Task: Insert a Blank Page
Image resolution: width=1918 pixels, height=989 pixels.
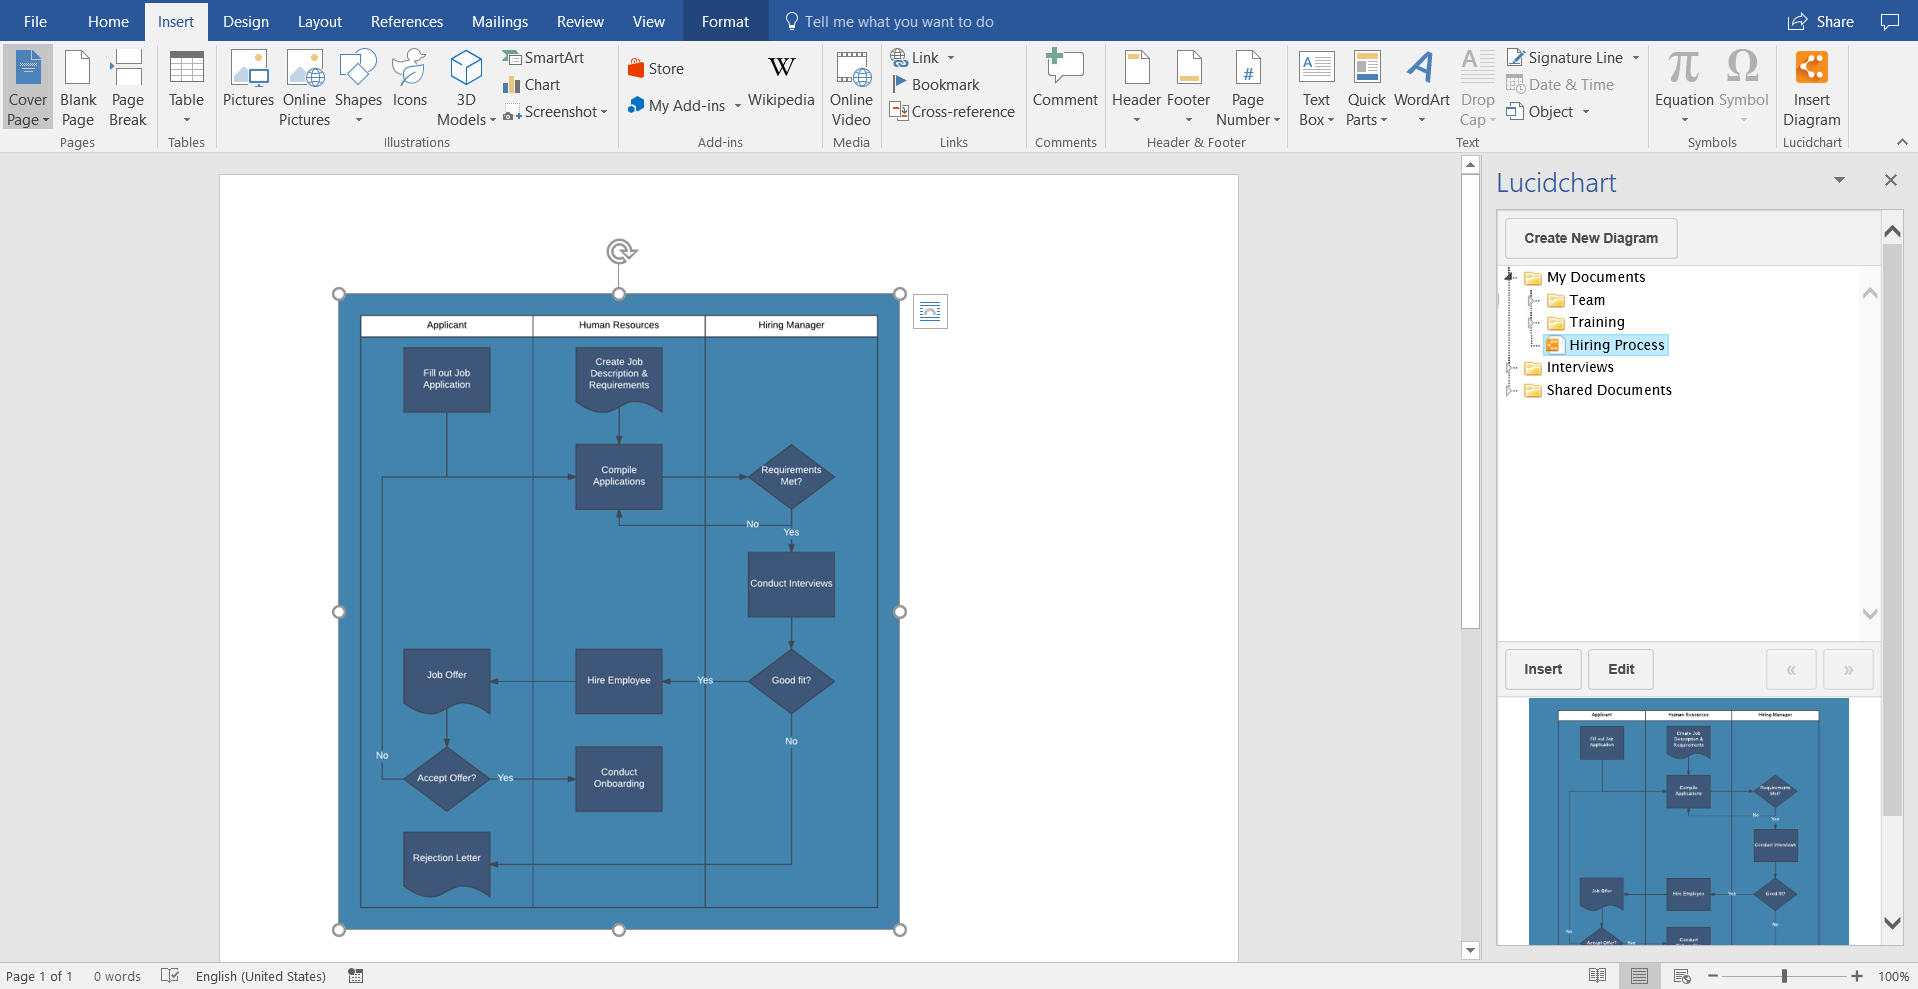Action: 78,88
